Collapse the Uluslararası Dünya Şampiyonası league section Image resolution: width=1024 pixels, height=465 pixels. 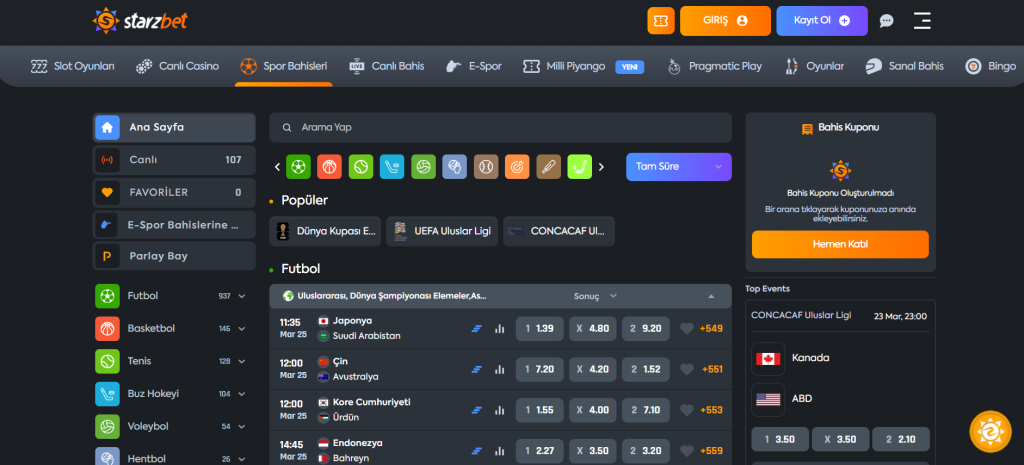coord(711,297)
